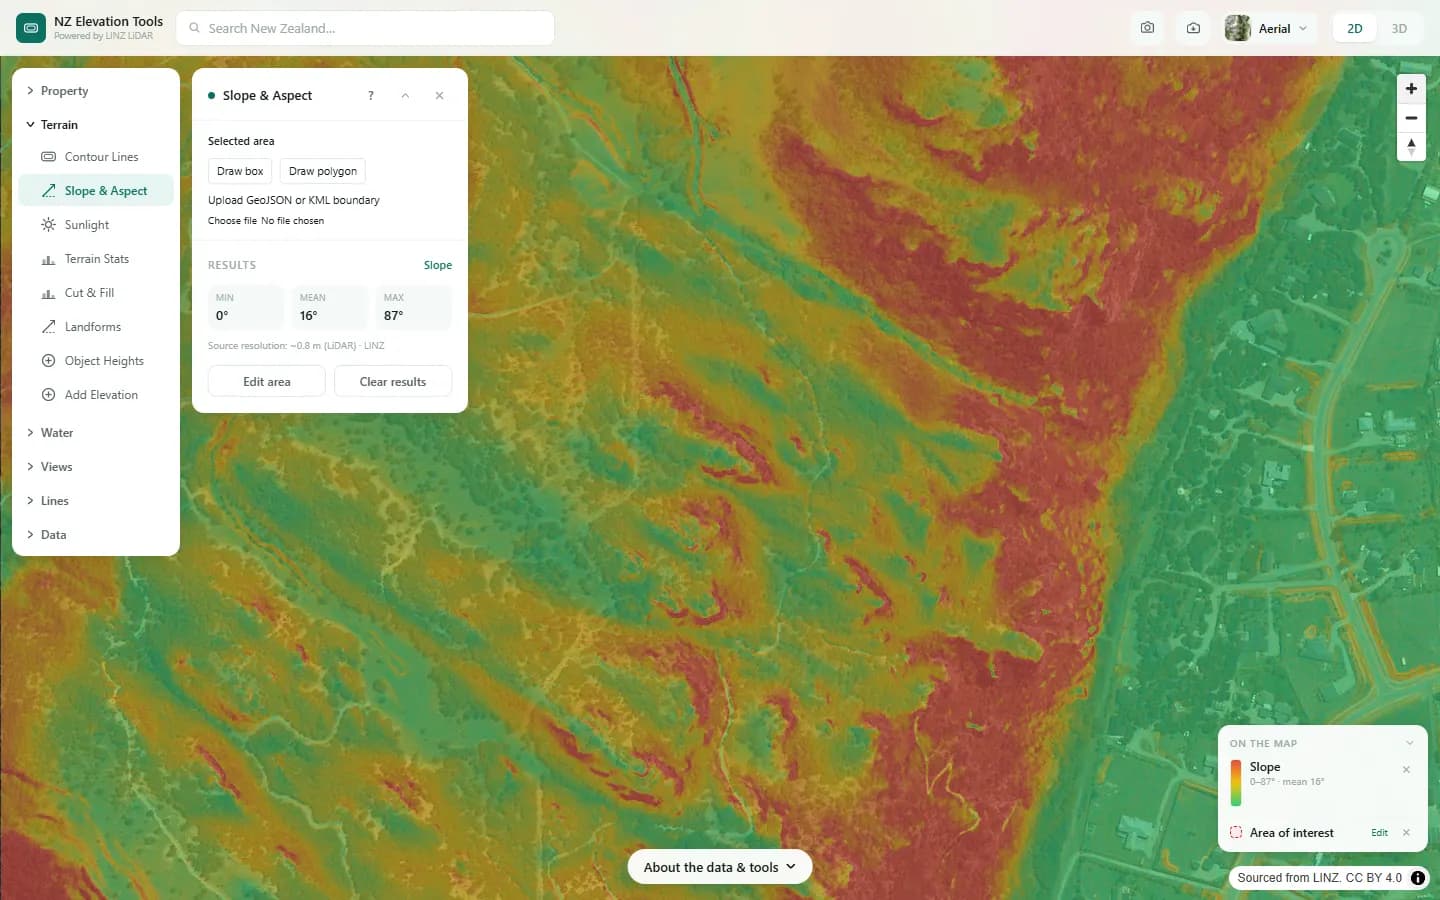Open the Cut & Fill tool

click(96, 293)
